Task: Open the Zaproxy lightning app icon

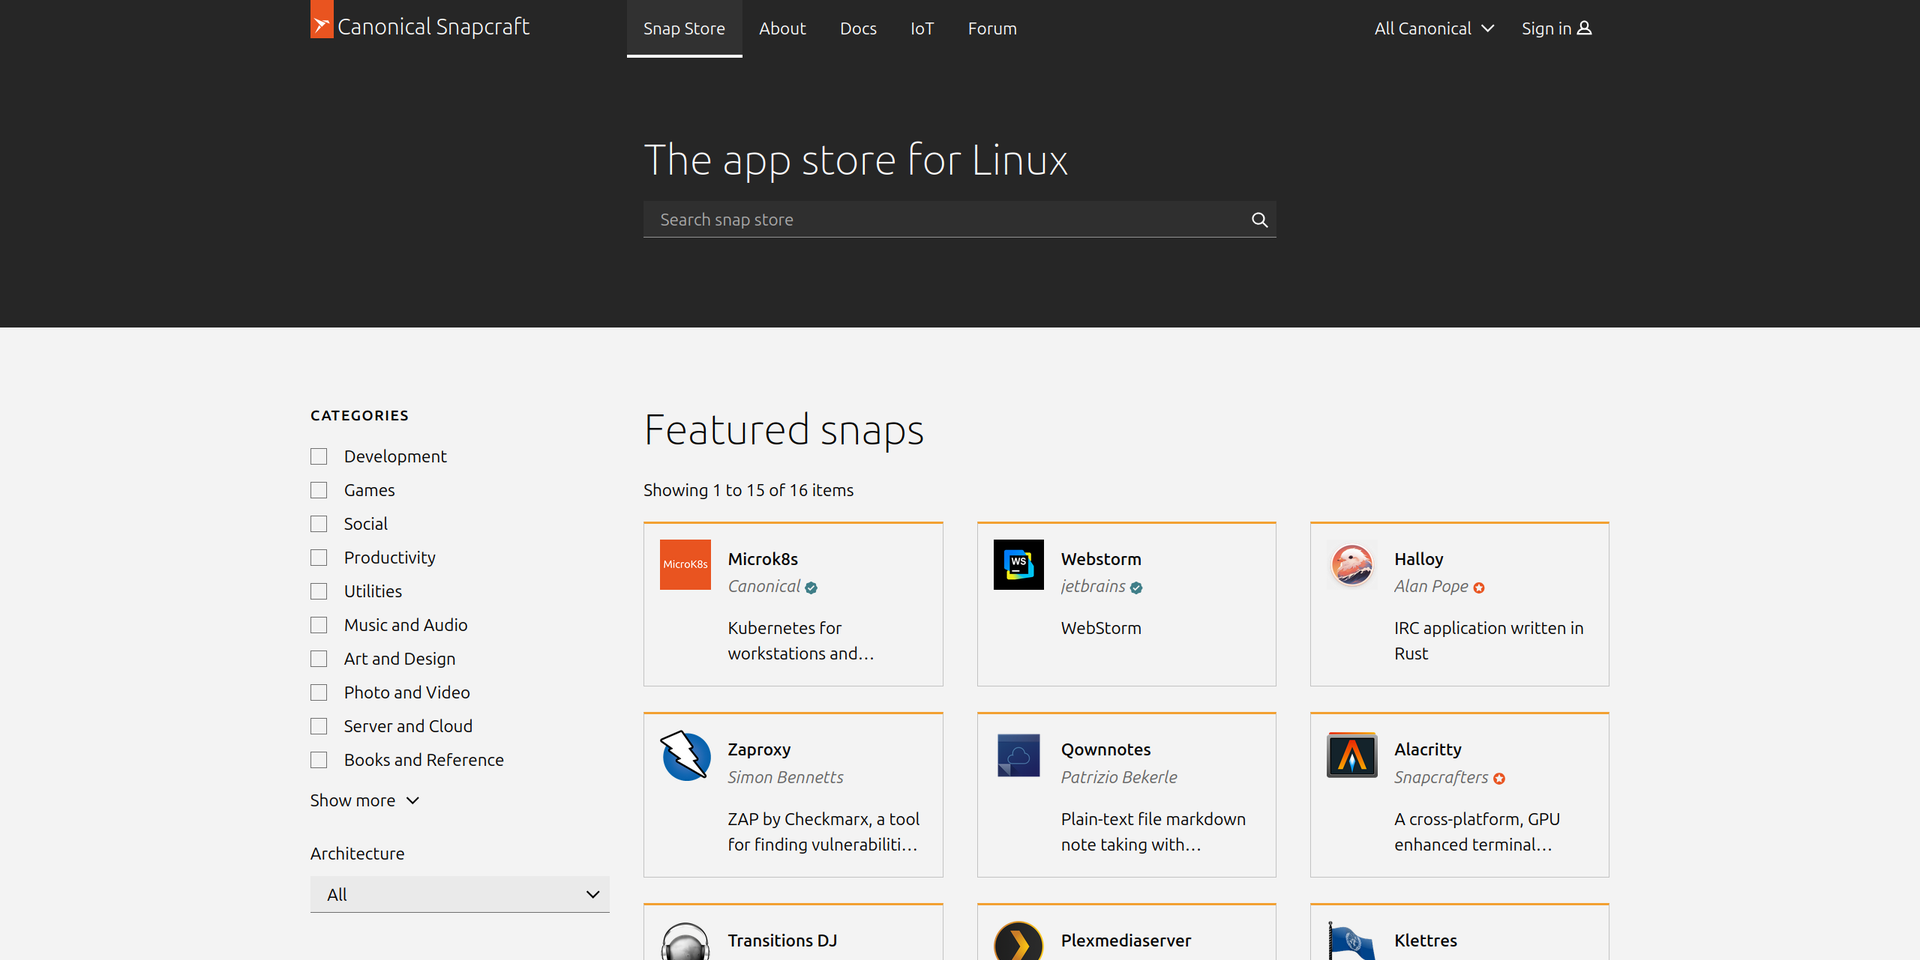Action: 685,755
